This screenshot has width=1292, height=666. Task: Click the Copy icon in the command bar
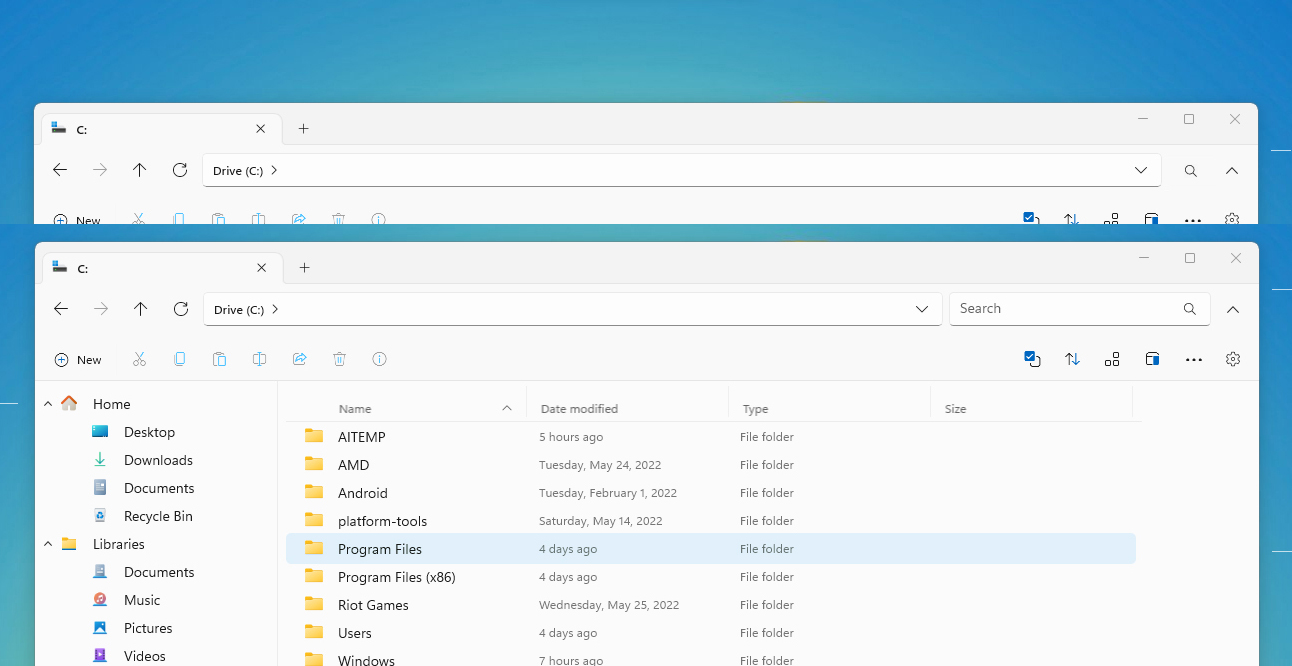(x=179, y=359)
